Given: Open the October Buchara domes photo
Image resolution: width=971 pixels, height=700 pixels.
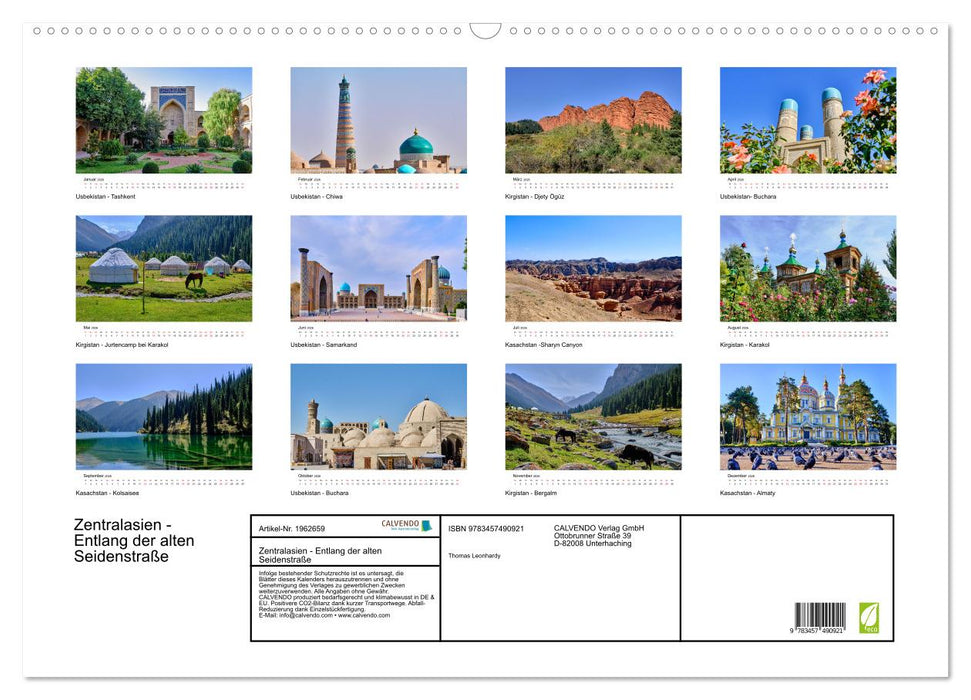Looking at the screenshot, I should (x=378, y=416).
